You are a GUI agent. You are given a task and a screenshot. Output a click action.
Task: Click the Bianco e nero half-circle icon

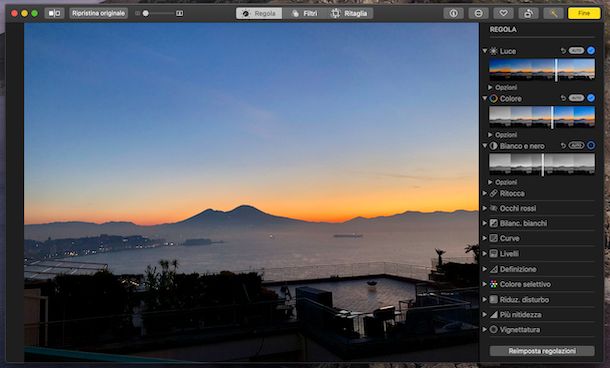point(494,146)
